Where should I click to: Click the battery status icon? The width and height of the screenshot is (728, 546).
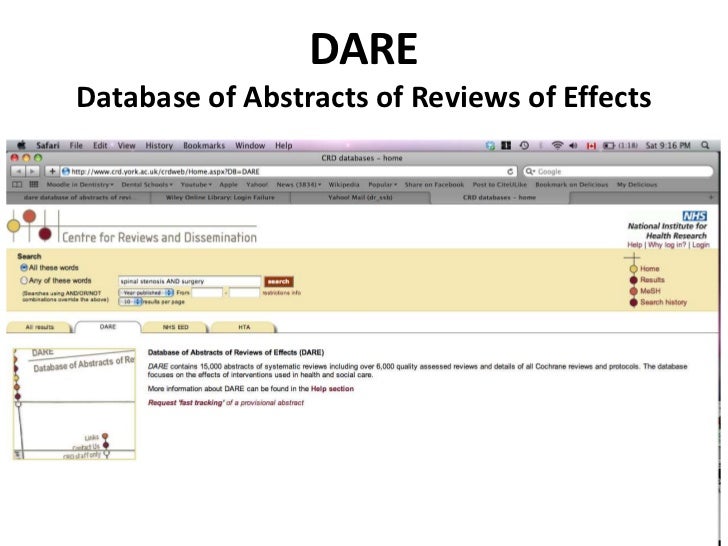coord(608,145)
